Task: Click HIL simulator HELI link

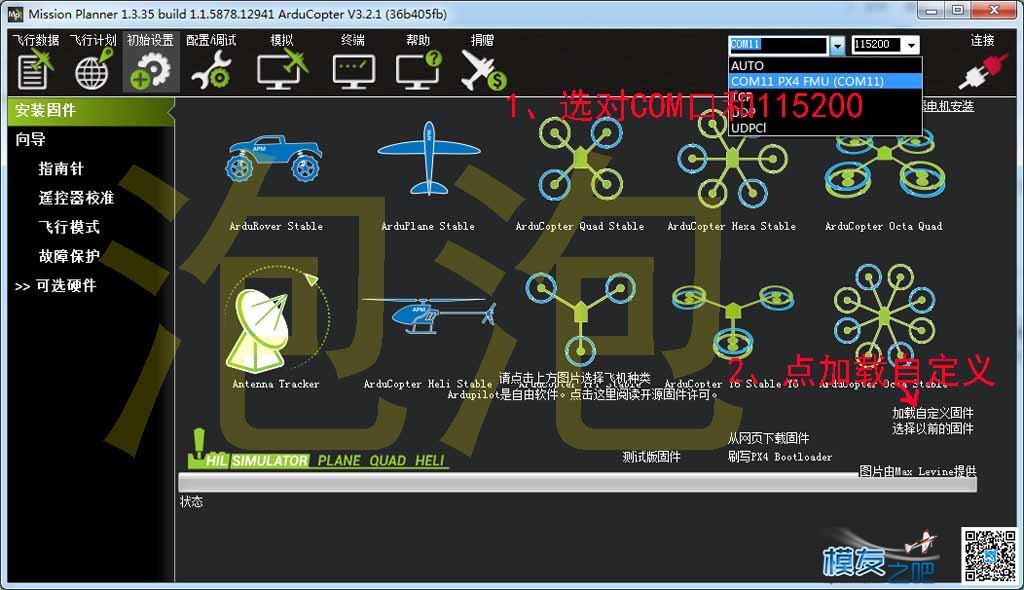Action: click(430, 461)
